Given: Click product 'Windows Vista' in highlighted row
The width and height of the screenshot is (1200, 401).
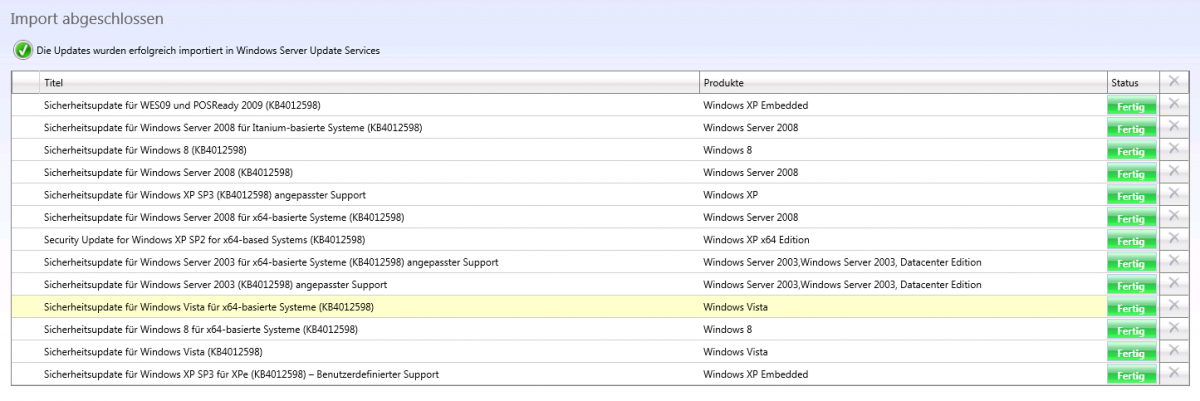Looking at the screenshot, I should [735, 307].
